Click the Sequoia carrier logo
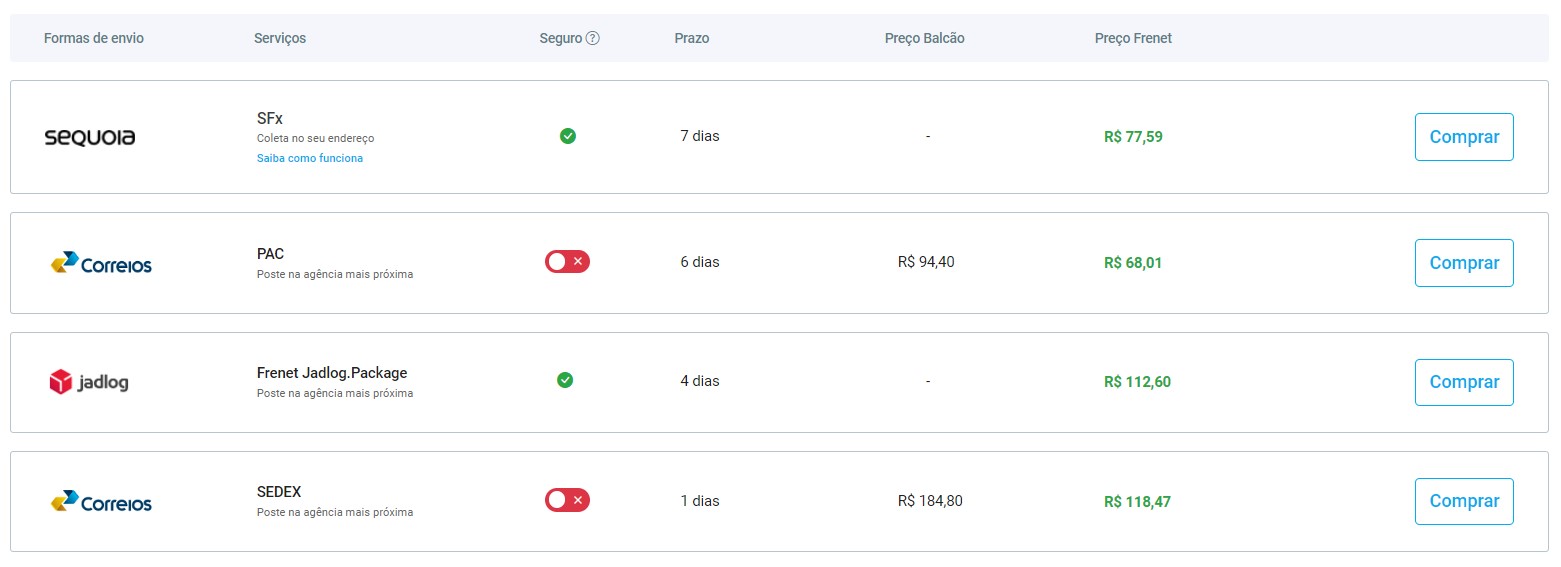The image size is (1561, 567). [90, 137]
